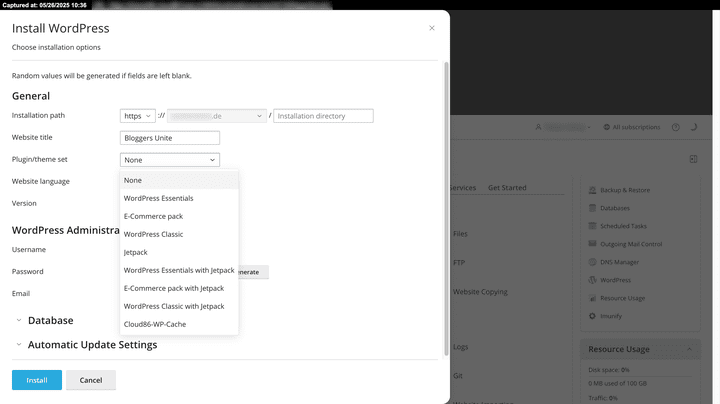This screenshot has height=404, width=720.
Task: Click the Installation directory field
Action: [x=323, y=116]
